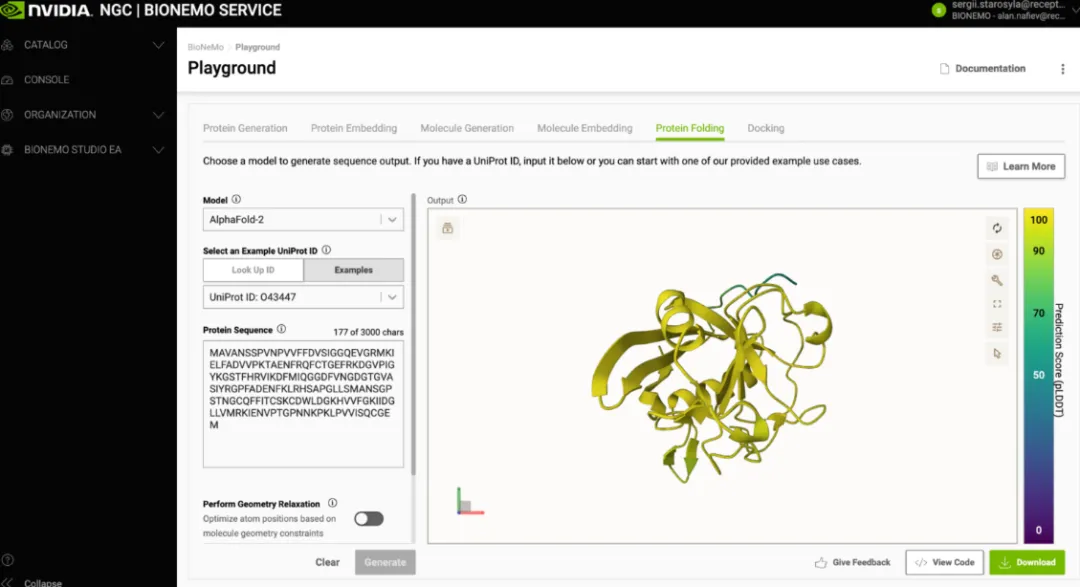The height and width of the screenshot is (587, 1080).
Task: Click the Console sidebar icon
Action: [8, 80]
